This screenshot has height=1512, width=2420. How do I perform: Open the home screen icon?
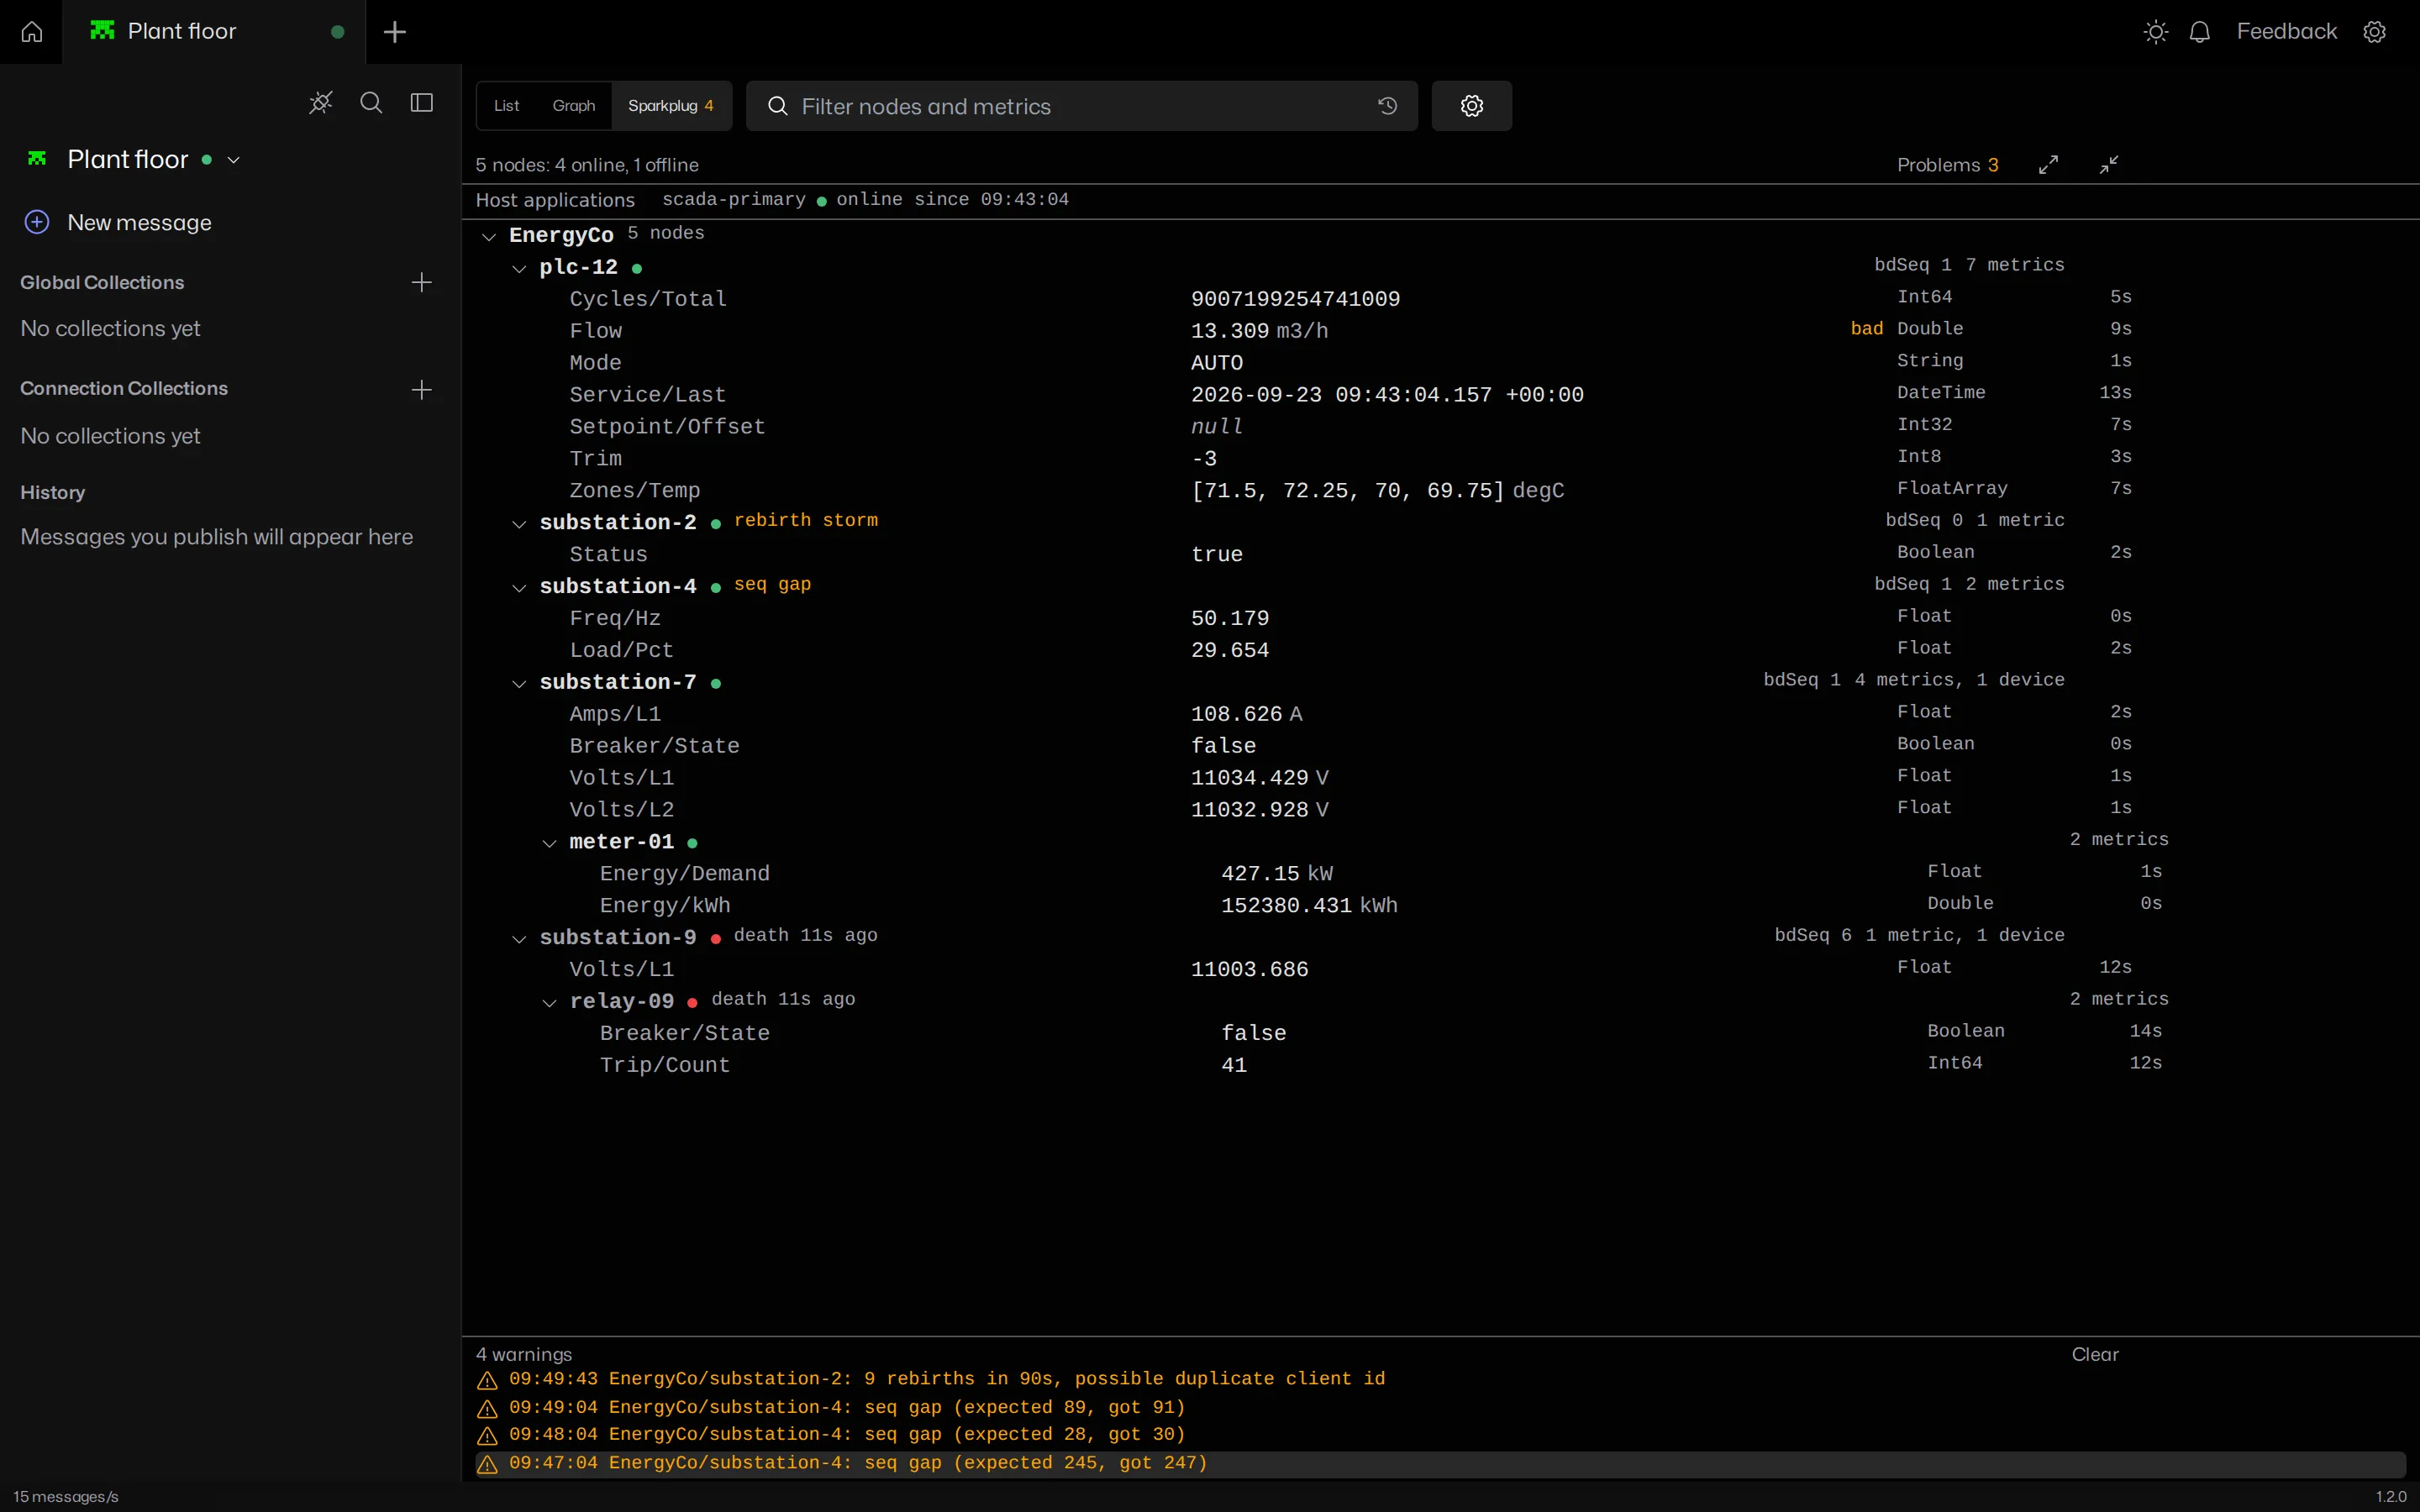(31, 32)
